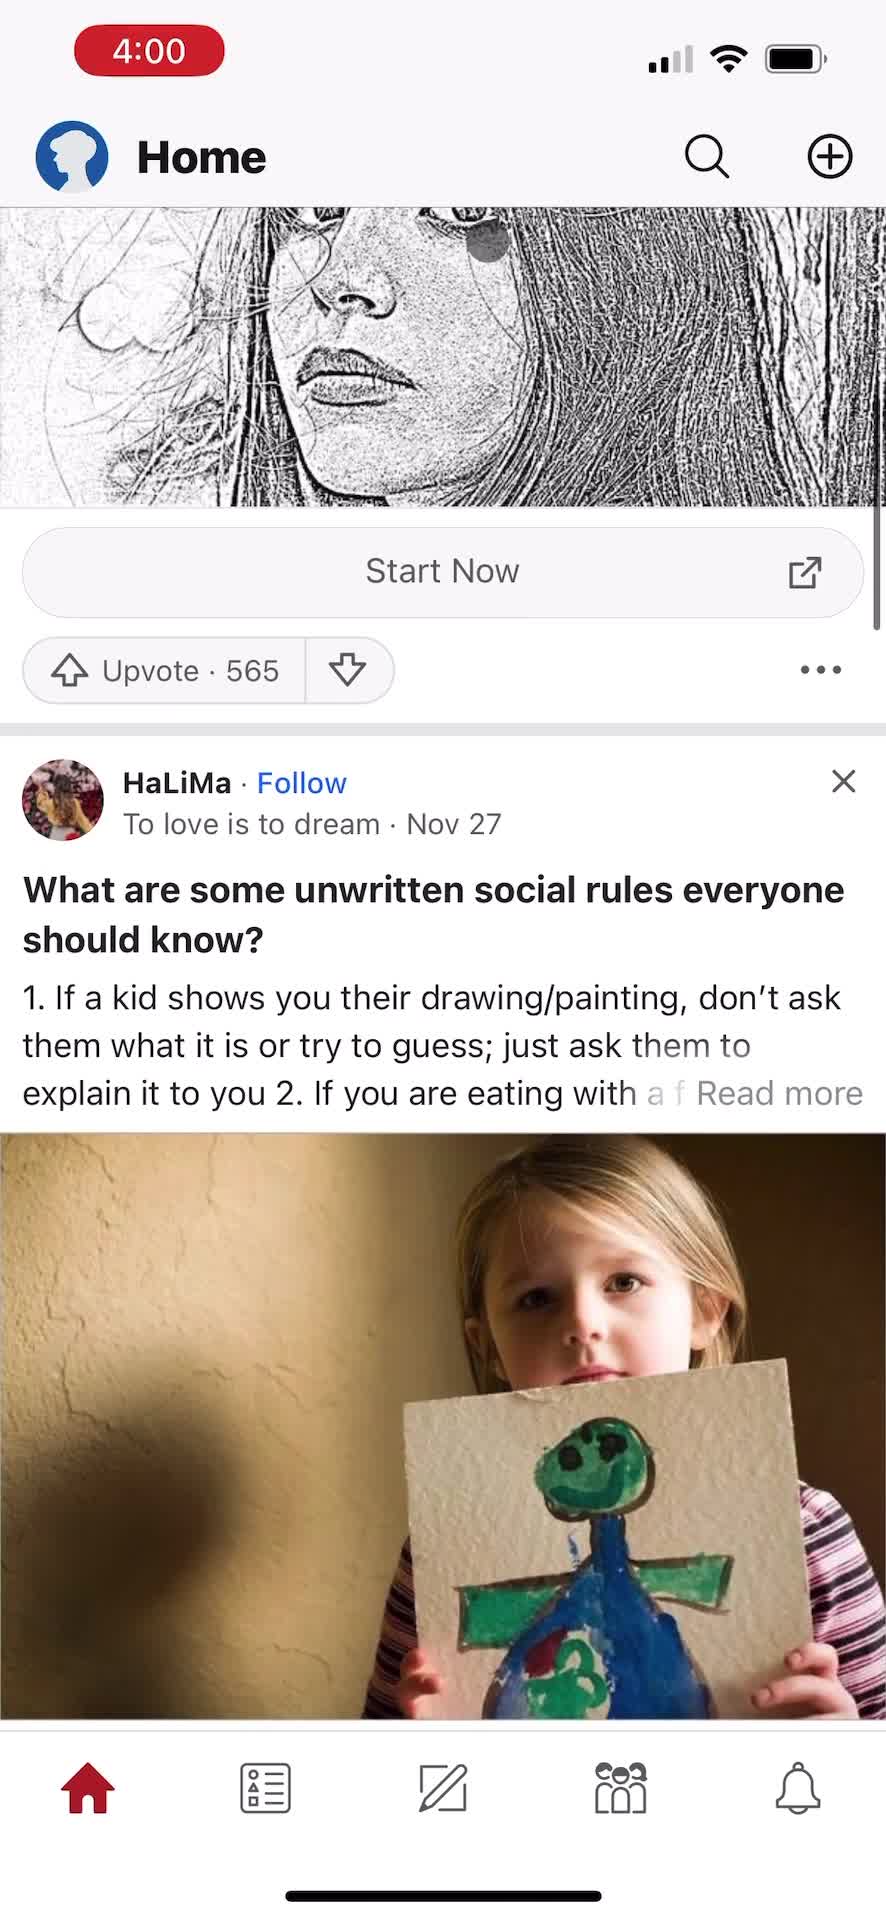Image resolution: width=886 pixels, height=1920 pixels.
Task: Follow the HaLiMa author
Action: (x=302, y=783)
